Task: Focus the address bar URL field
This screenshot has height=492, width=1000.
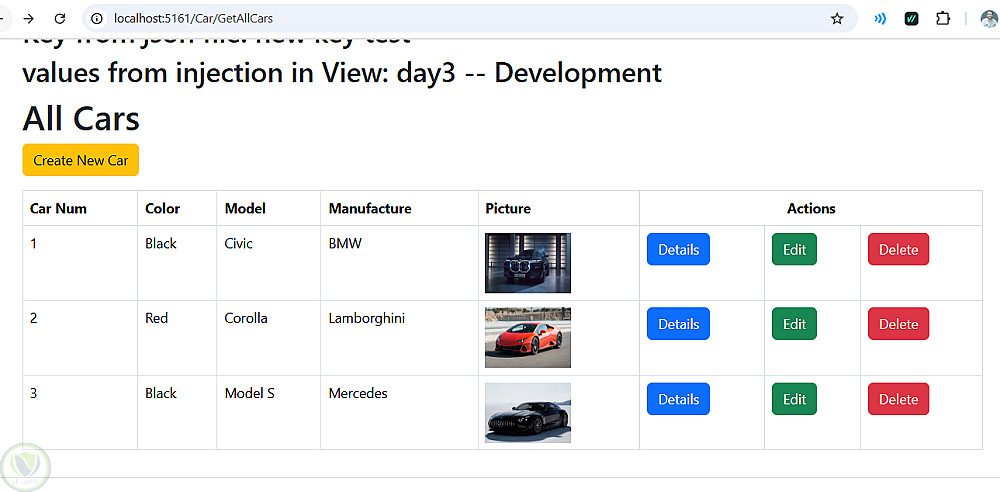Action: pyautogui.click(x=466, y=19)
